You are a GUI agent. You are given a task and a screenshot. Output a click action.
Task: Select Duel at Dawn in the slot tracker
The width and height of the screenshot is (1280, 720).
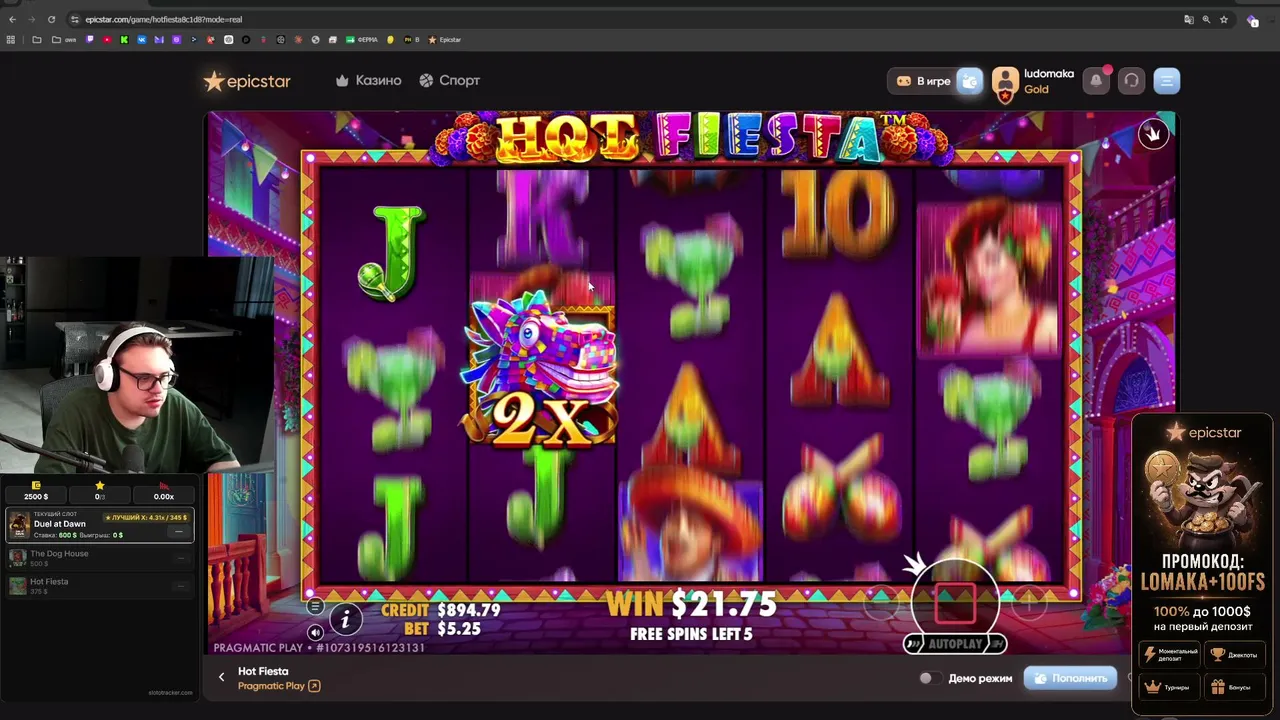tap(100, 524)
